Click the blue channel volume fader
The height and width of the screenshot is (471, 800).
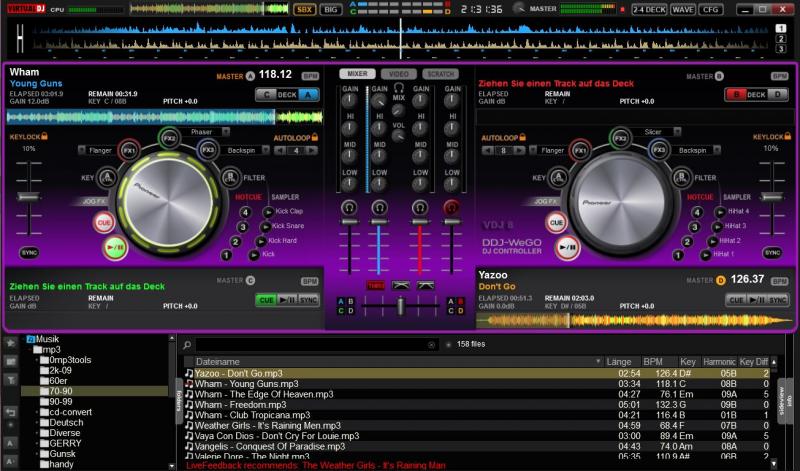[x=379, y=221]
